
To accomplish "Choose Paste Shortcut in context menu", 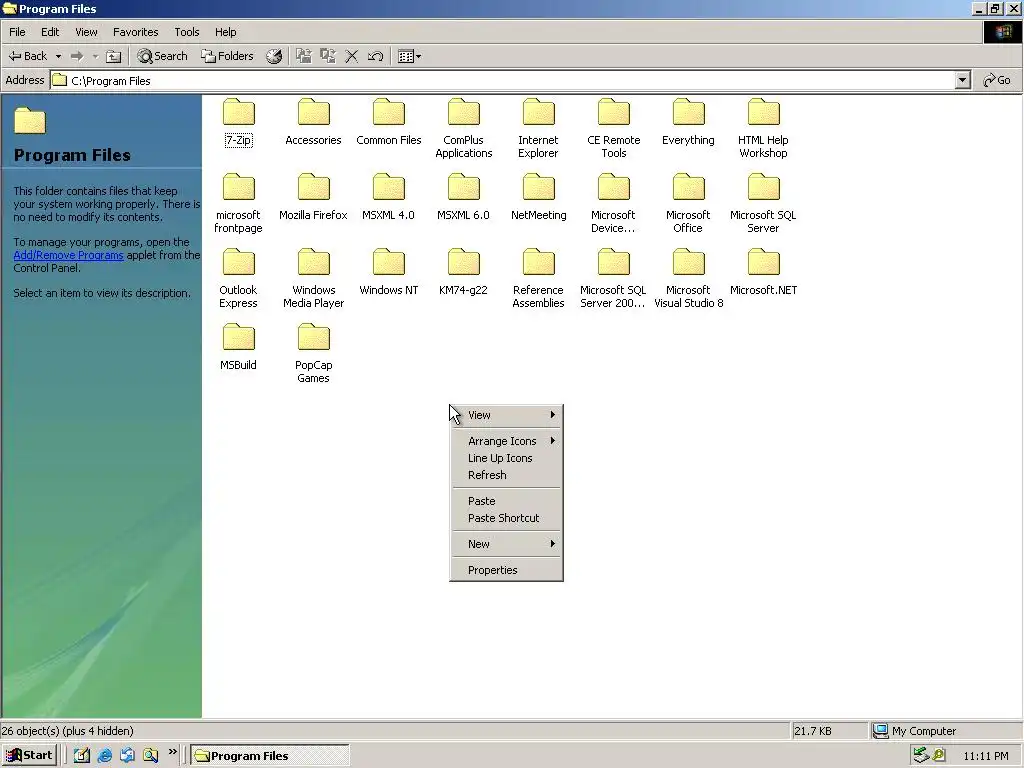I will [x=506, y=518].
